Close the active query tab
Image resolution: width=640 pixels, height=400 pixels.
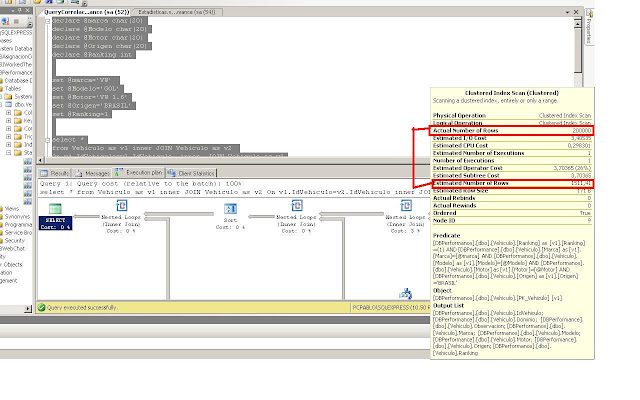(576, 12)
